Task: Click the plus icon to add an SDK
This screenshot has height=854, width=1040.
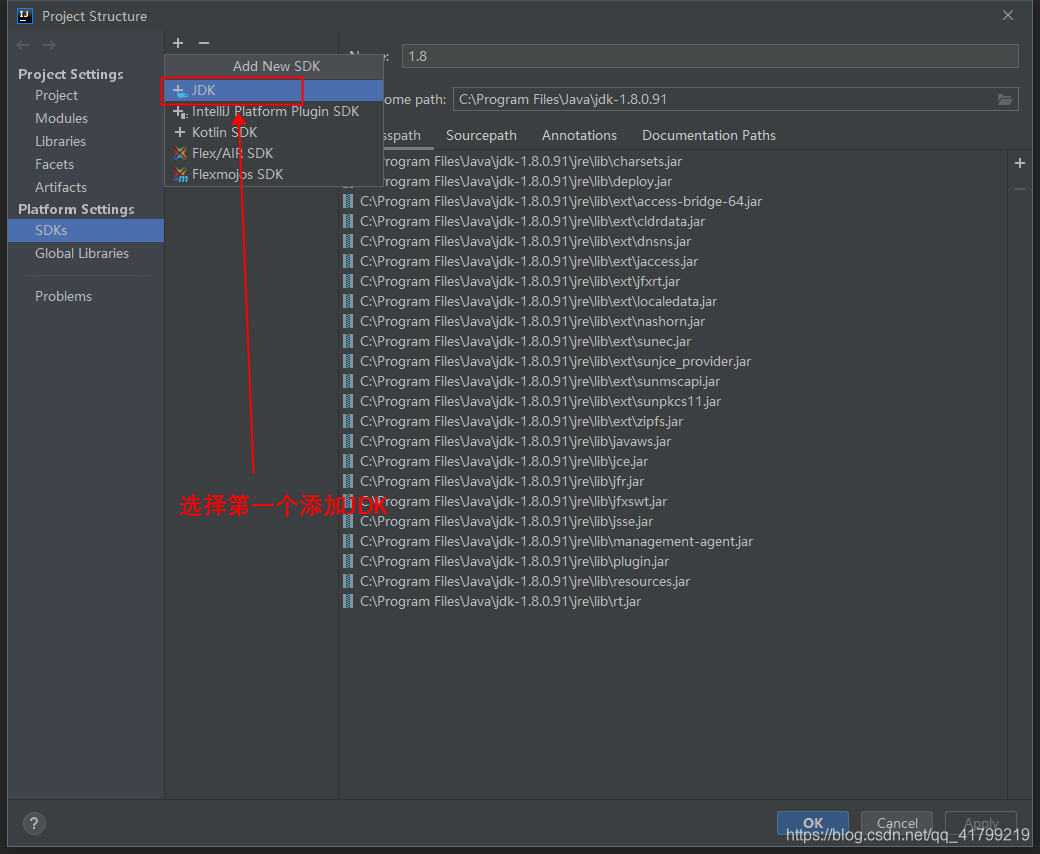Action: click(178, 43)
